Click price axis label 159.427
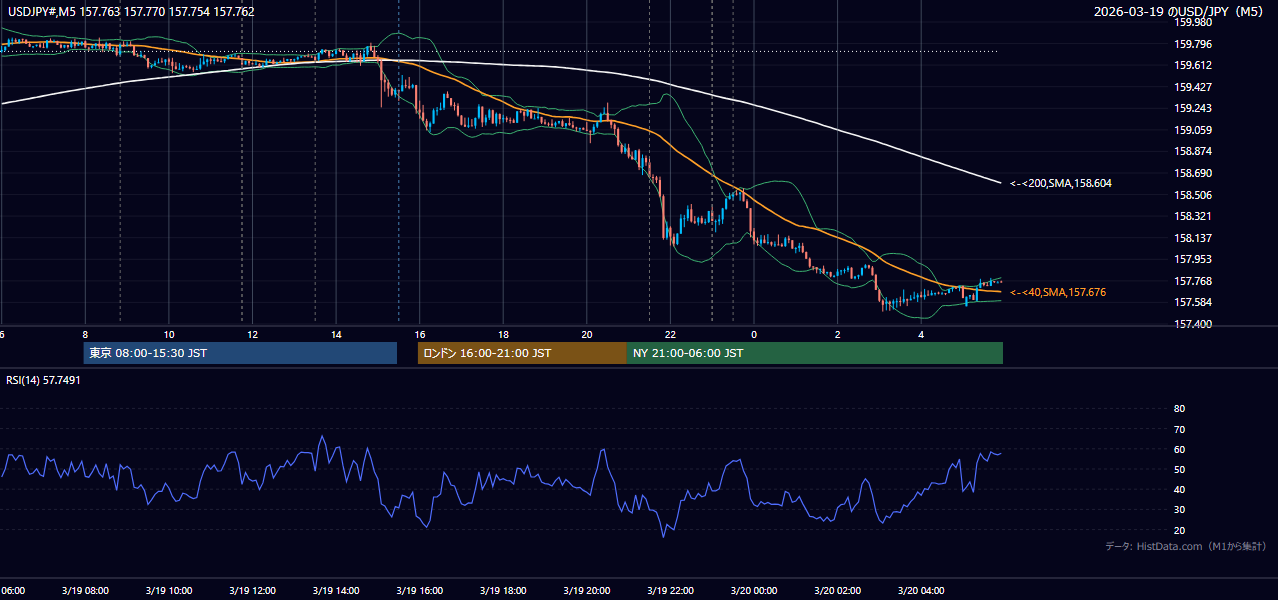The image size is (1278, 600). pyautogui.click(x=1193, y=87)
